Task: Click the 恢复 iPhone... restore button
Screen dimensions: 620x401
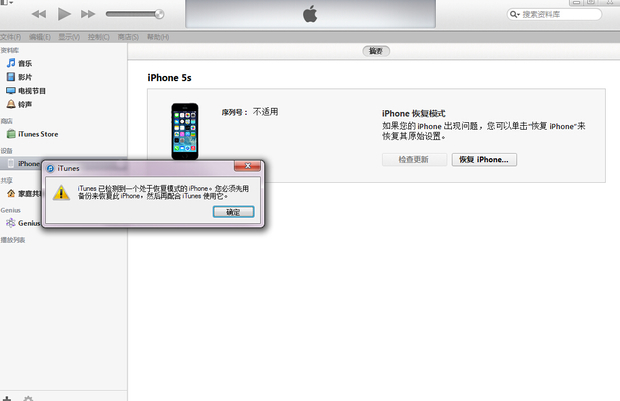Action: [x=484, y=159]
